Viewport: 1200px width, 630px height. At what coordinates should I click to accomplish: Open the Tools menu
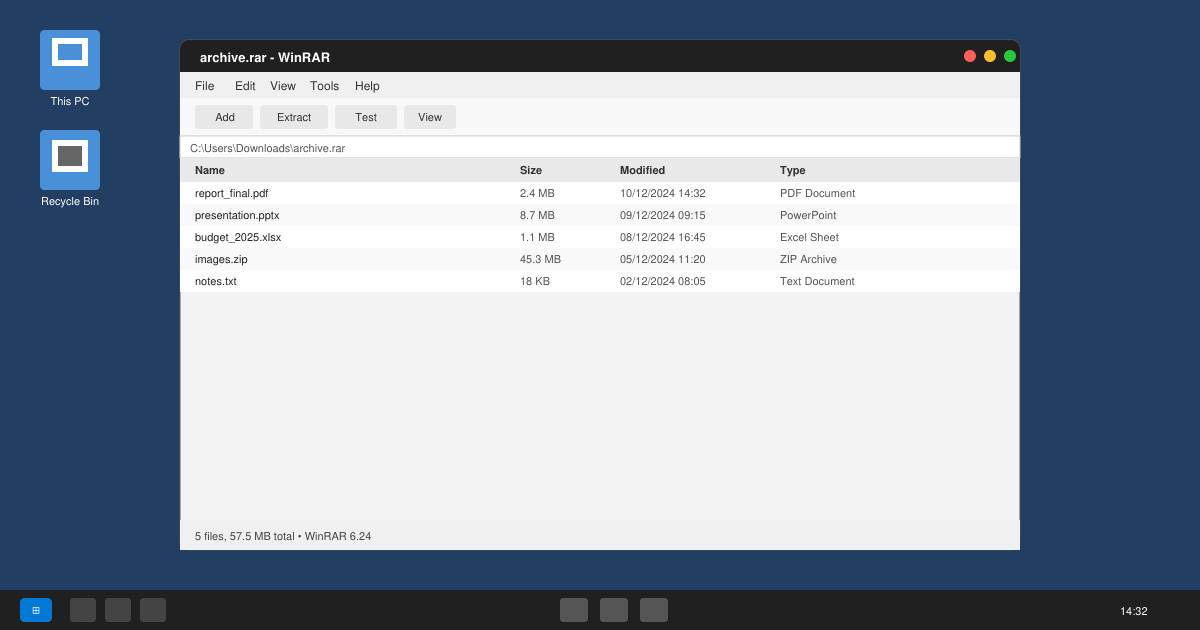pos(324,86)
